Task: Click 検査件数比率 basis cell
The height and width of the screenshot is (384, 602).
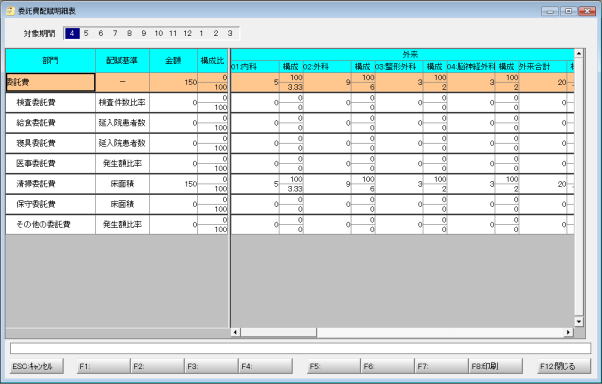Action: click(x=122, y=103)
